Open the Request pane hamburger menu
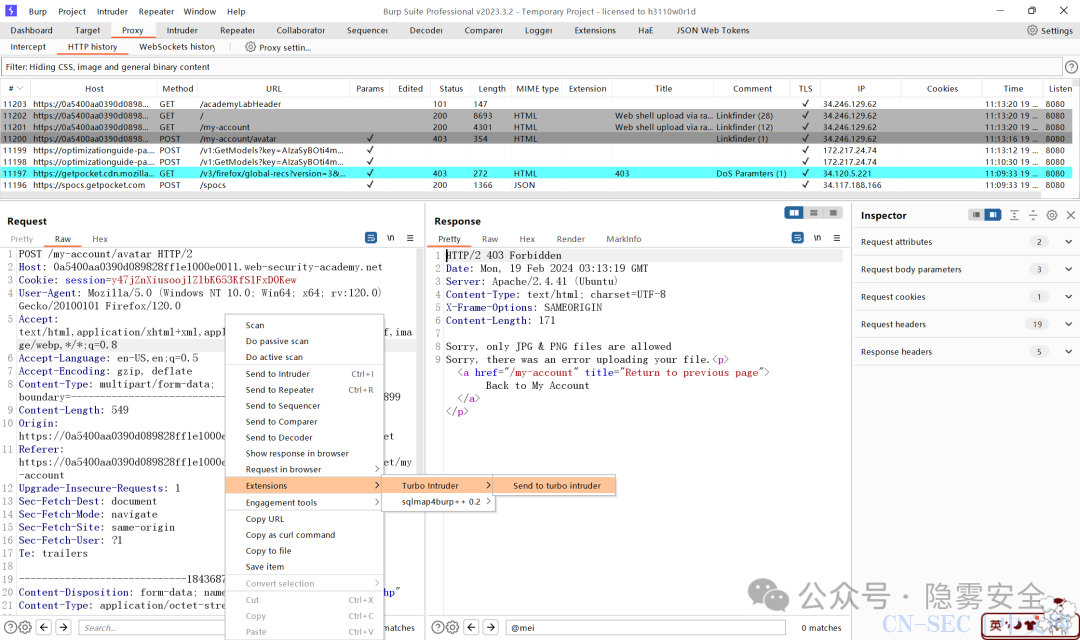Screen dimensions: 1080x640 point(410,238)
